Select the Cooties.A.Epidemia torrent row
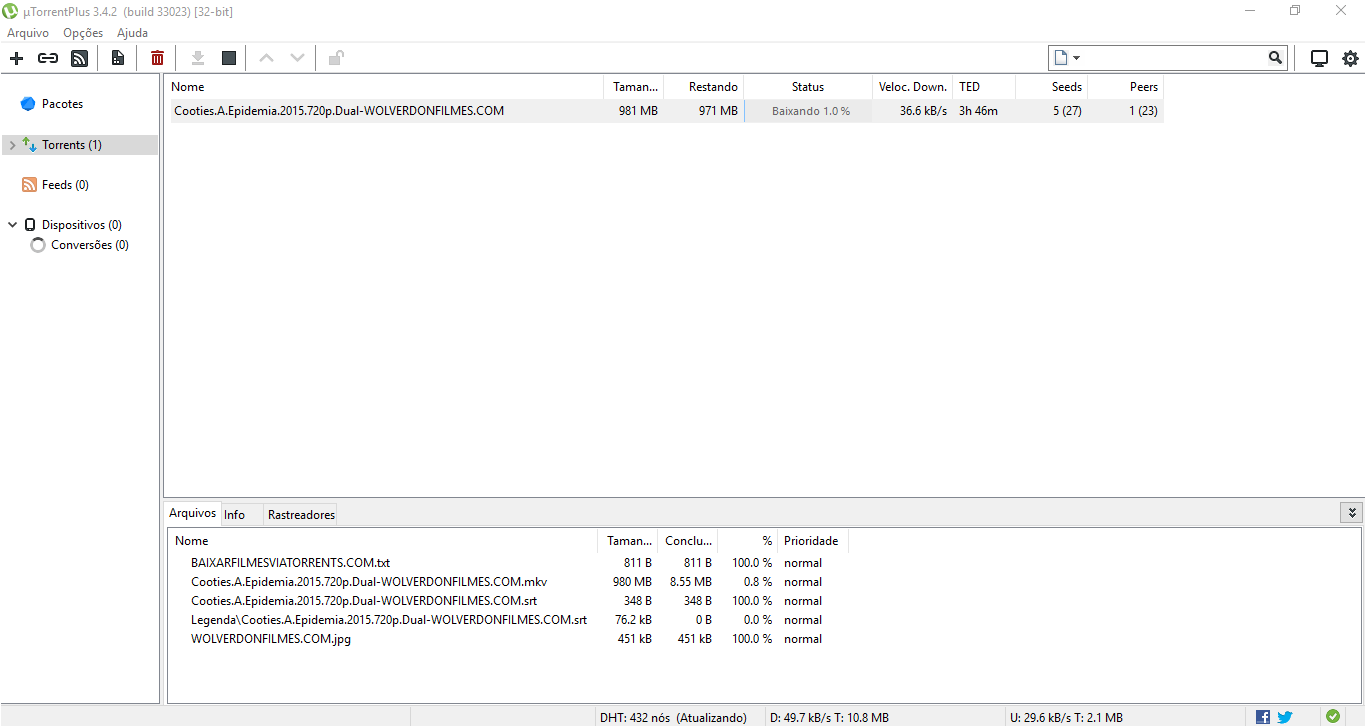Image resolution: width=1366 pixels, height=727 pixels. pyautogui.click(x=665, y=111)
